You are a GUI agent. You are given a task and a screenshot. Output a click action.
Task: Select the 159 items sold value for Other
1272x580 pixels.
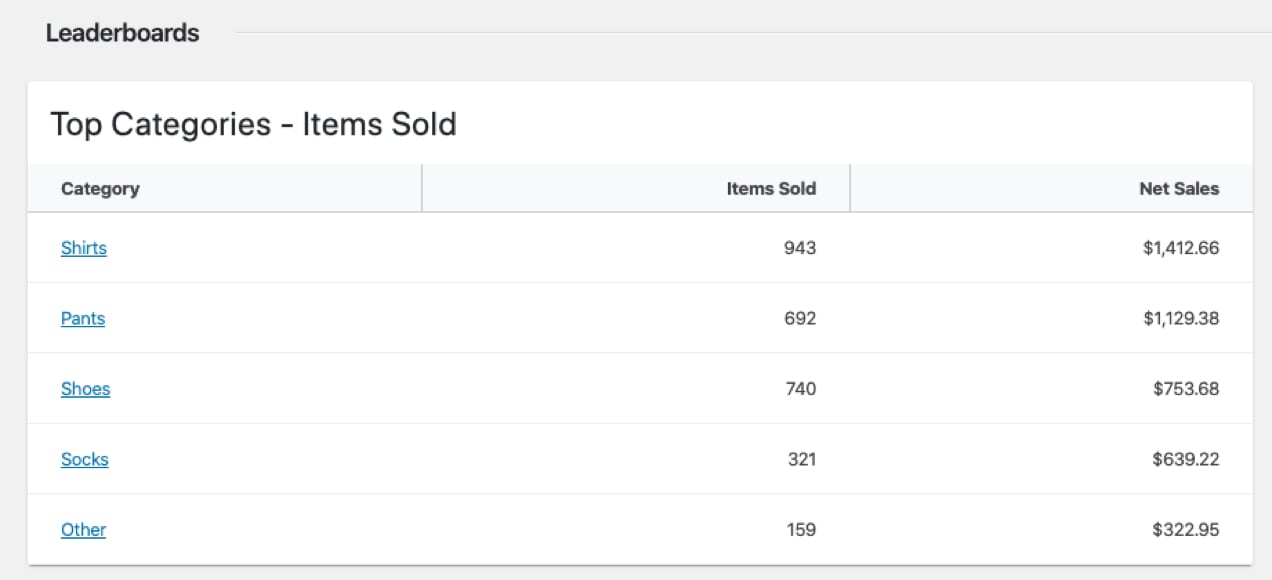tap(801, 530)
